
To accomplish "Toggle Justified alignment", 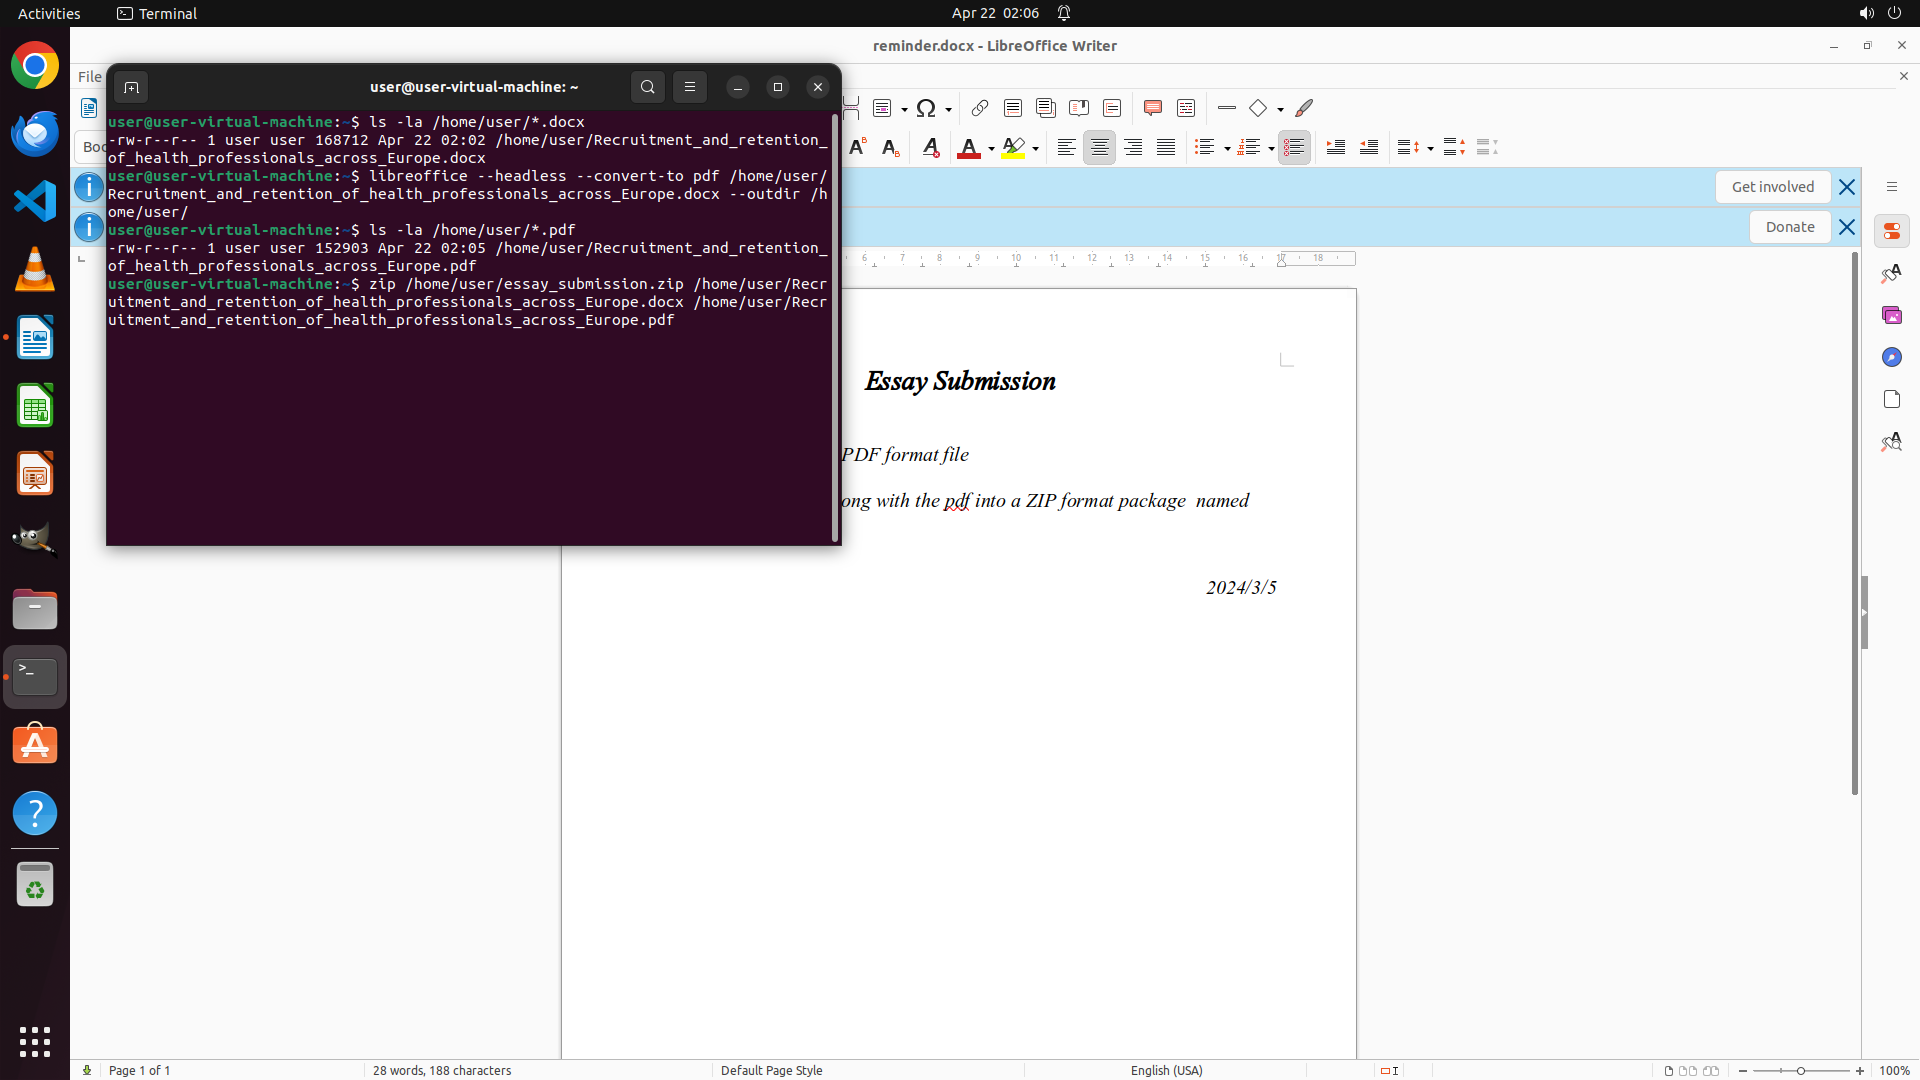I will (x=1166, y=148).
